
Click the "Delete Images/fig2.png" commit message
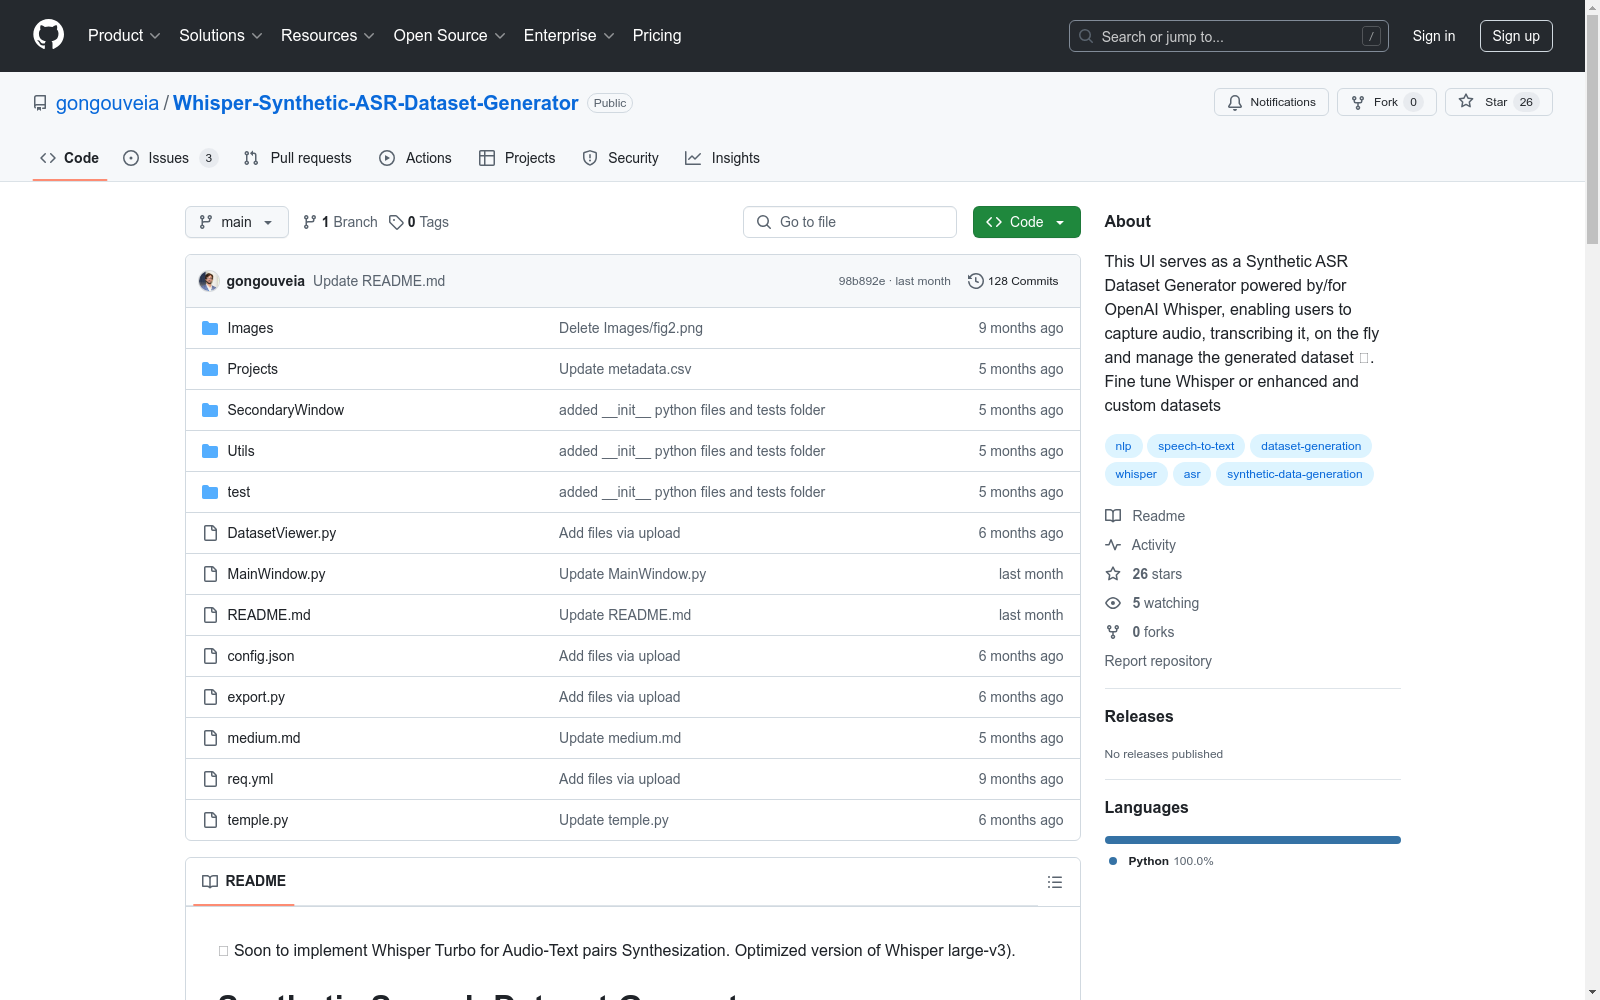click(x=631, y=328)
